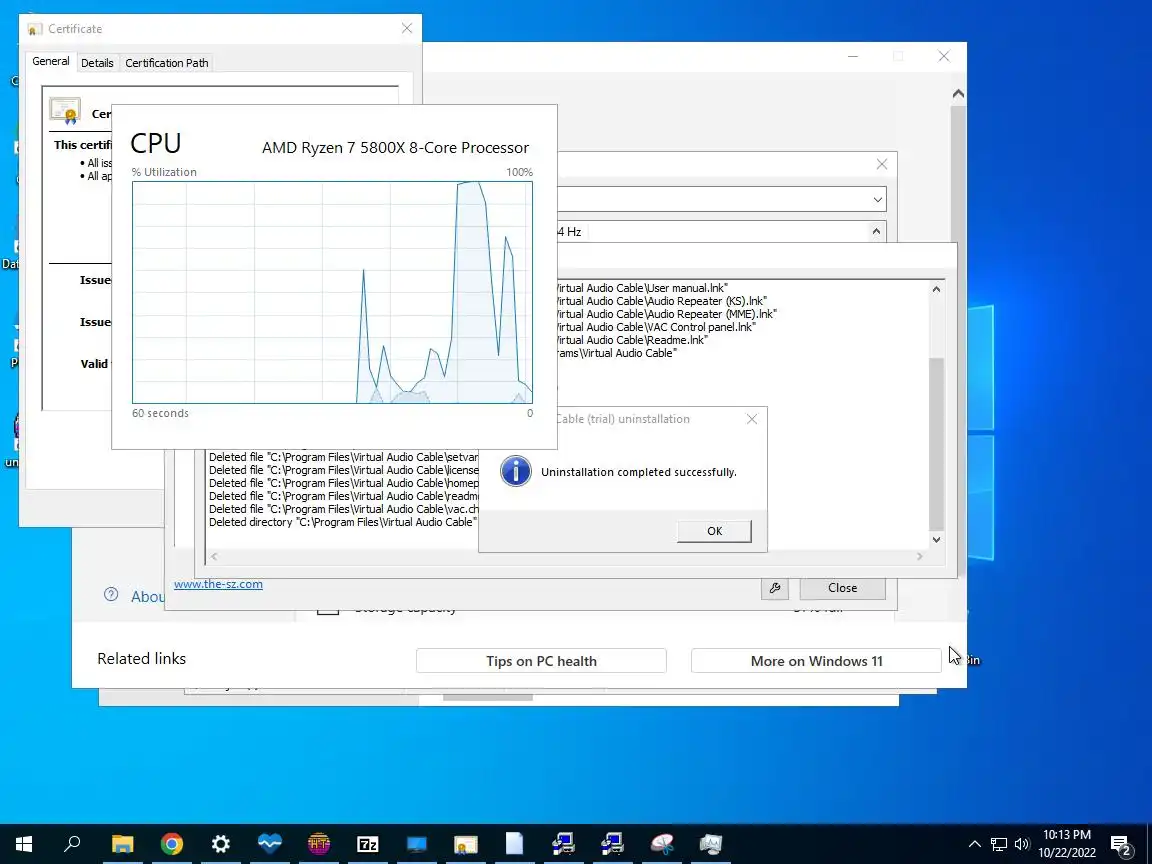Viewport: 1152px width, 864px height.
Task: Expand the top combo box dropdown arrow
Action: [877, 200]
